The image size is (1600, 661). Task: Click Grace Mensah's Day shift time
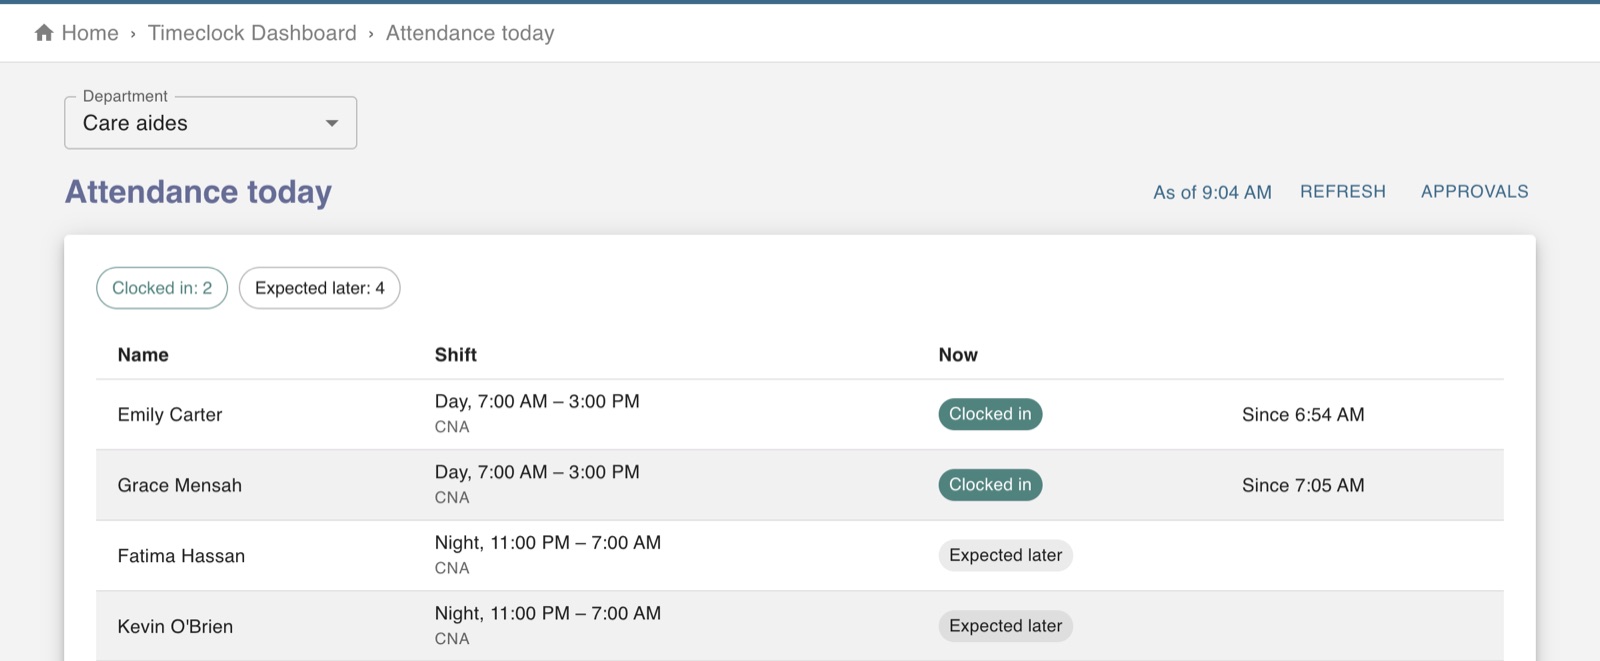[537, 472]
